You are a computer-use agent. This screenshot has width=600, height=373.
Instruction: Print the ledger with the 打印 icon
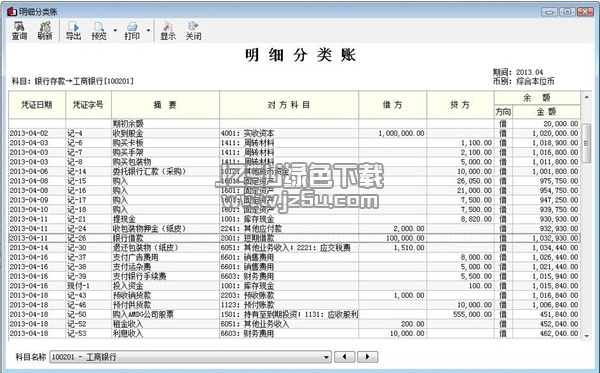(x=132, y=31)
